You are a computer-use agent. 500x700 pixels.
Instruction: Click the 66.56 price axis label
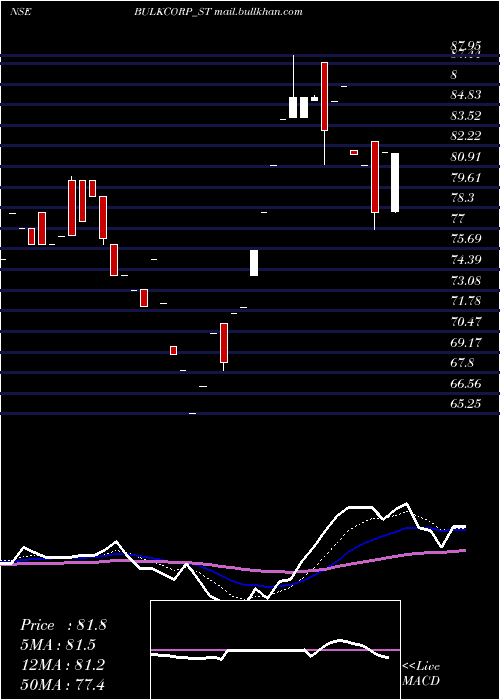click(x=466, y=383)
